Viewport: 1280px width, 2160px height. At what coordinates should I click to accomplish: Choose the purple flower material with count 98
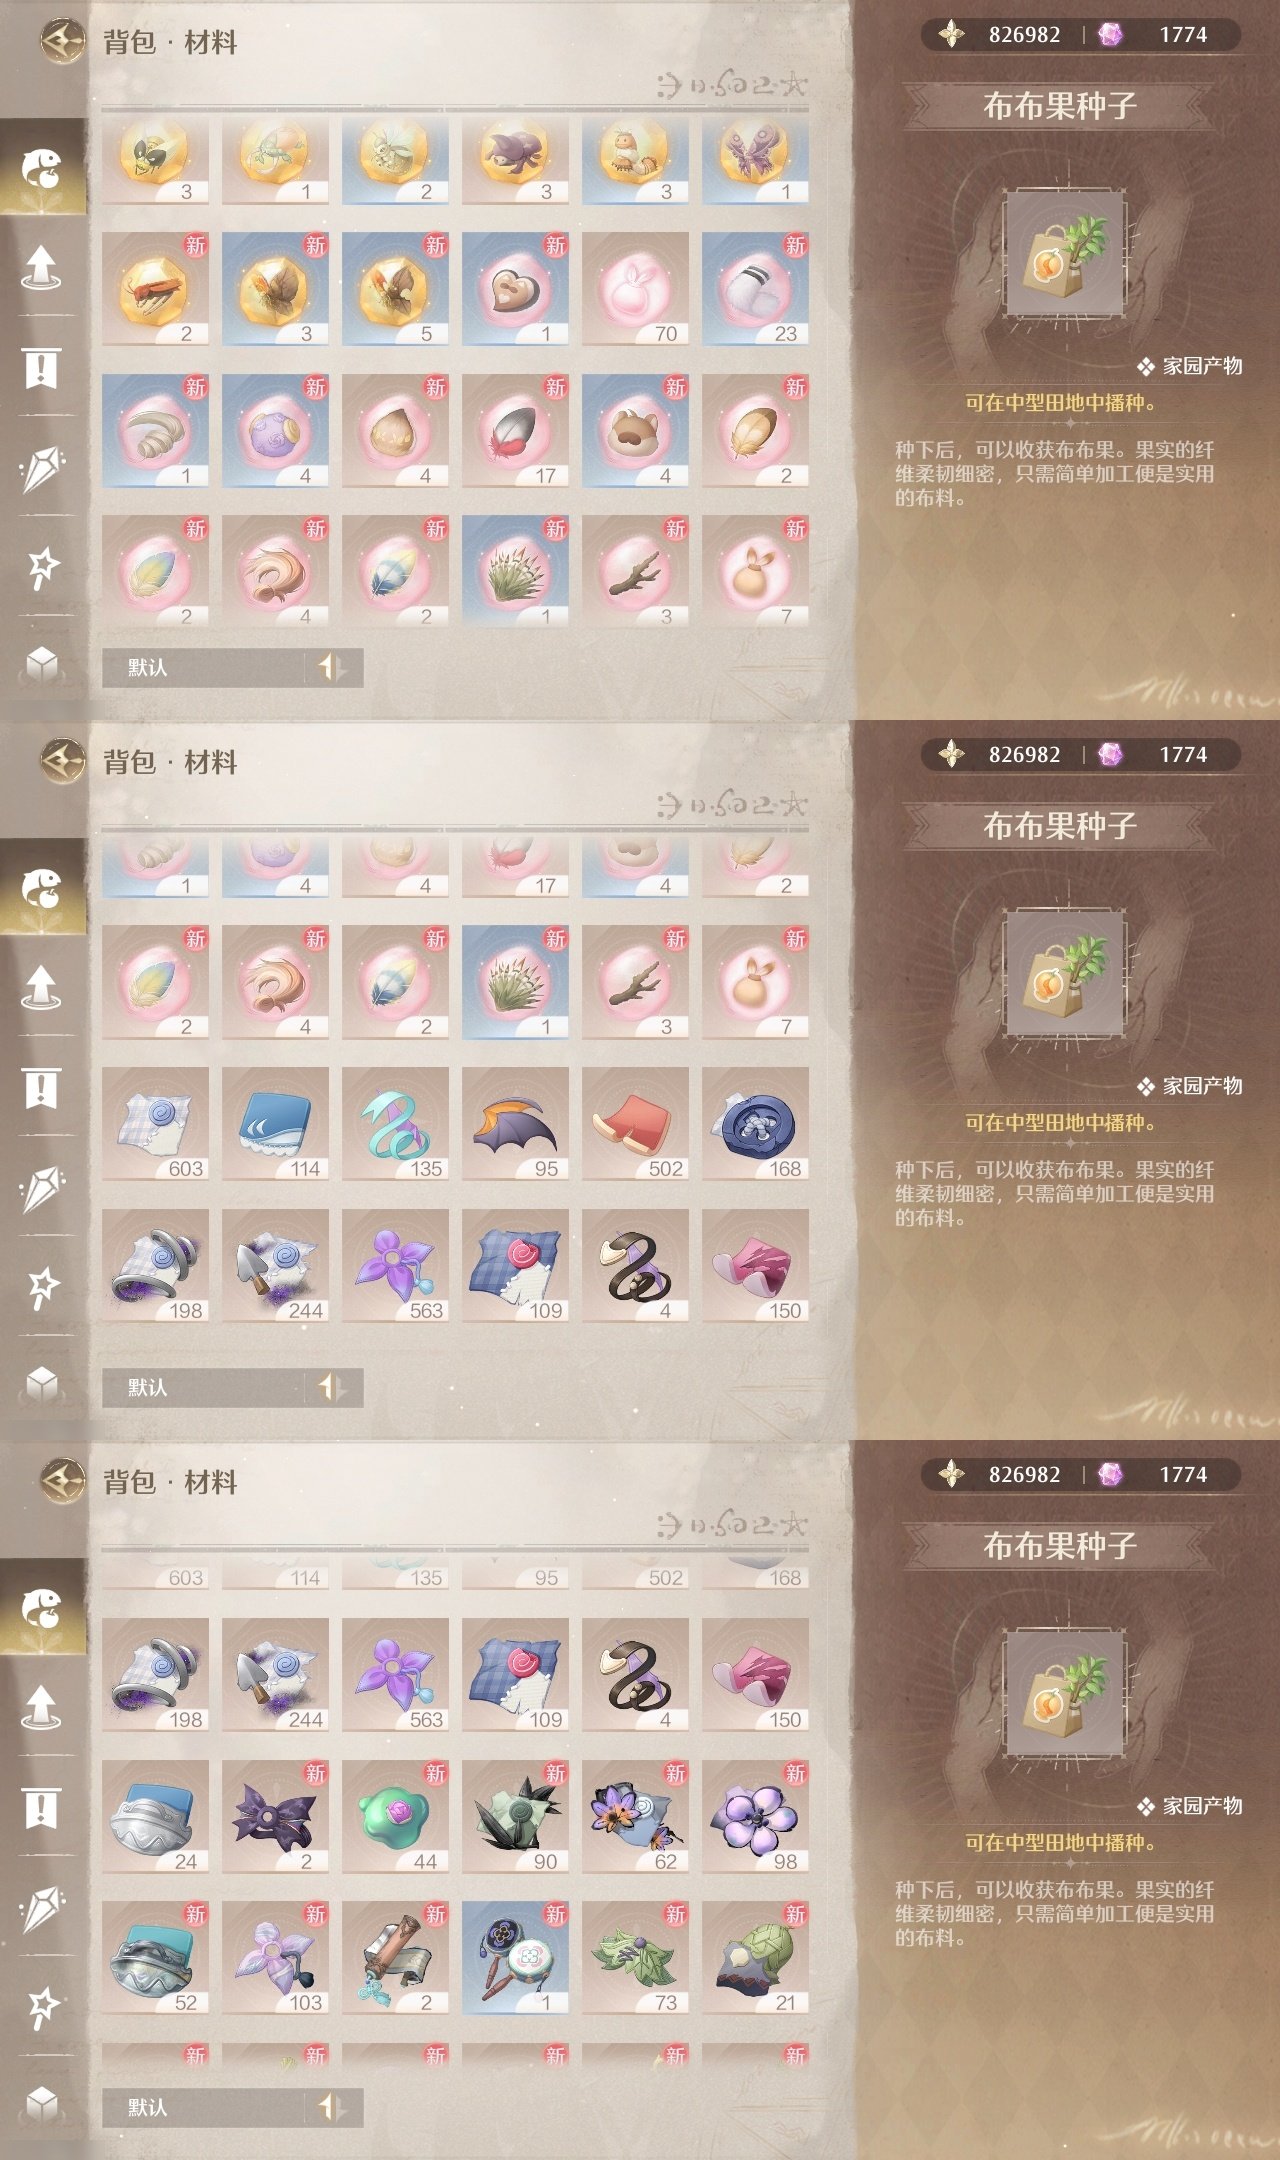(x=755, y=1817)
